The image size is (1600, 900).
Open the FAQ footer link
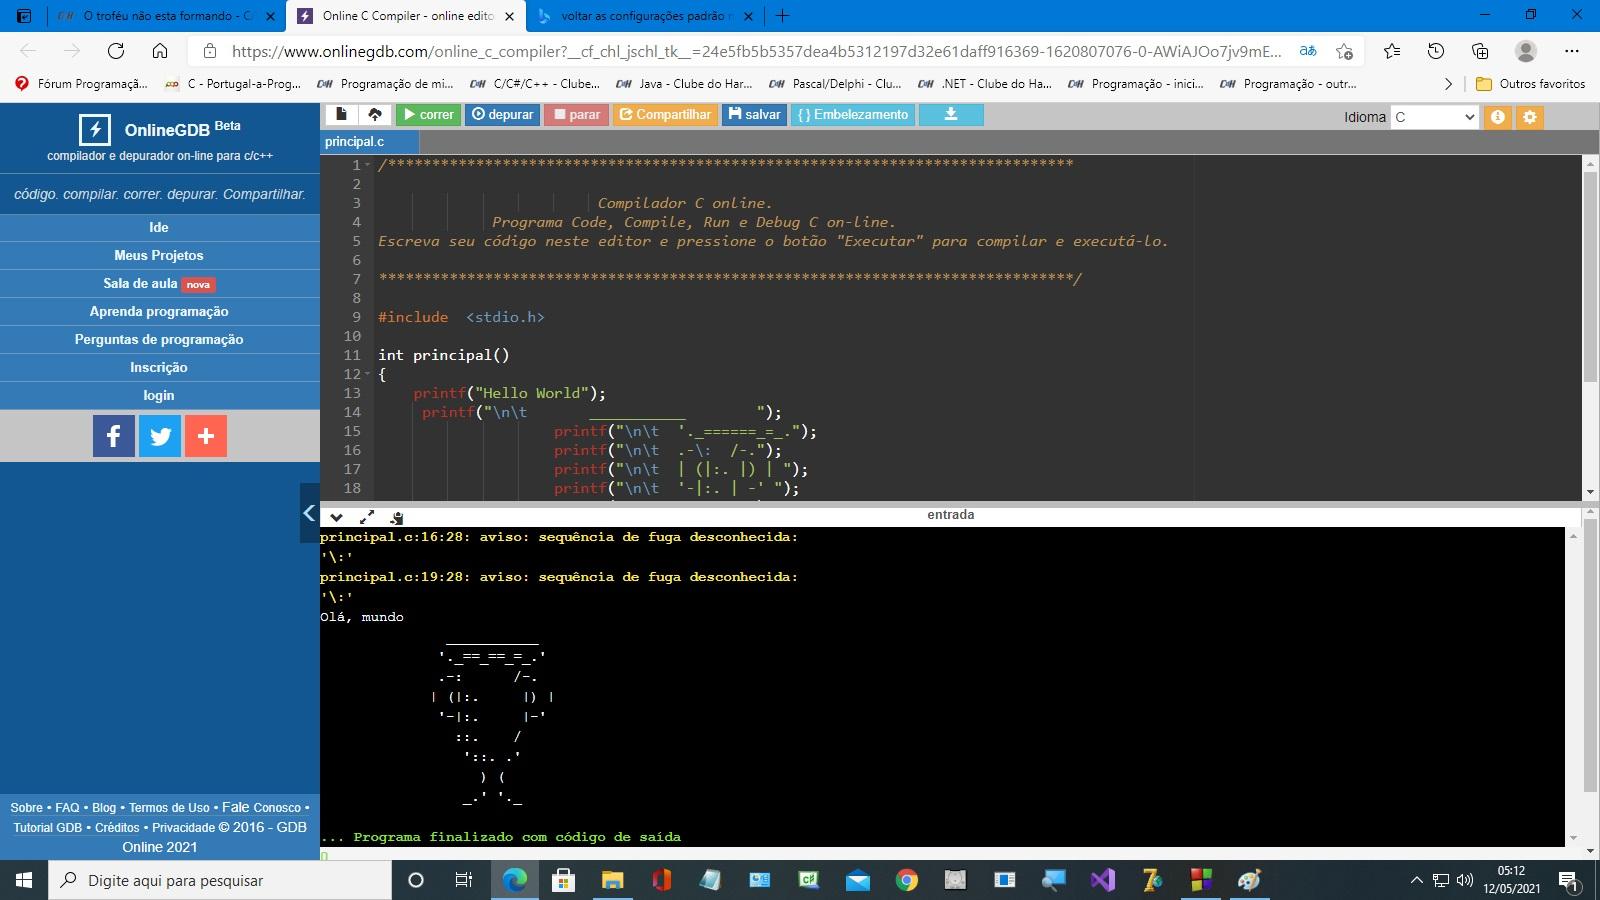pyautogui.click(x=67, y=808)
